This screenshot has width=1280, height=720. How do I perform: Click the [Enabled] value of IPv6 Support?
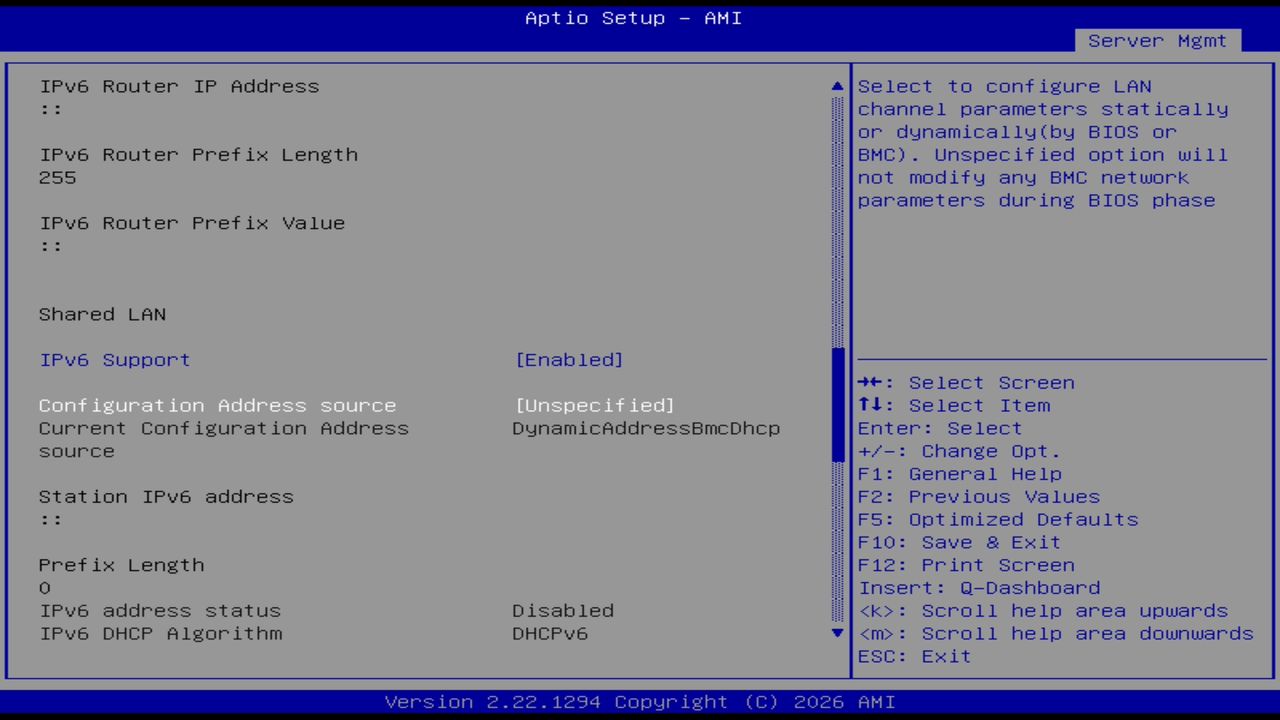(x=569, y=359)
